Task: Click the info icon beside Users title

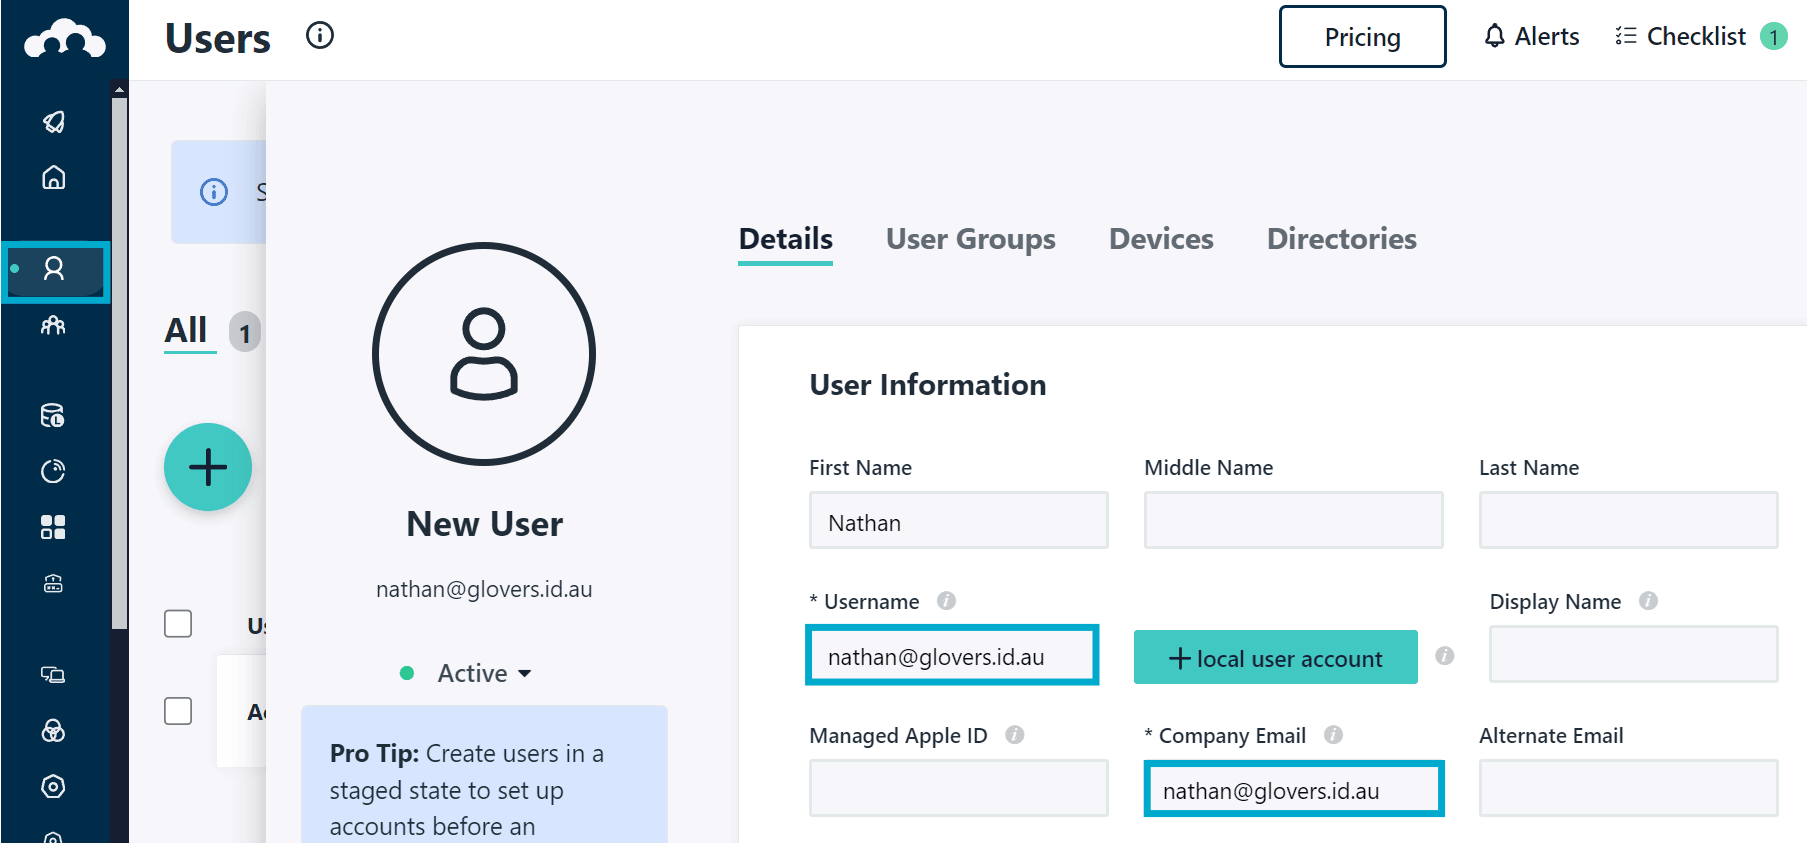Action: pyautogui.click(x=320, y=36)
